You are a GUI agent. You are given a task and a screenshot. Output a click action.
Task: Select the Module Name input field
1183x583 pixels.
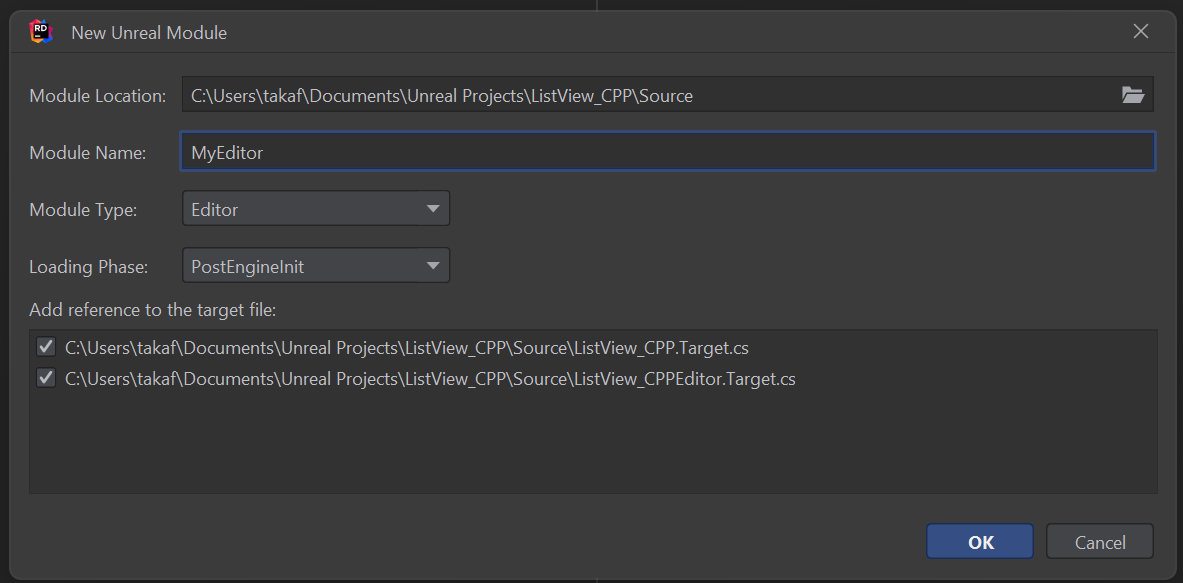click(x=500, y=151)
